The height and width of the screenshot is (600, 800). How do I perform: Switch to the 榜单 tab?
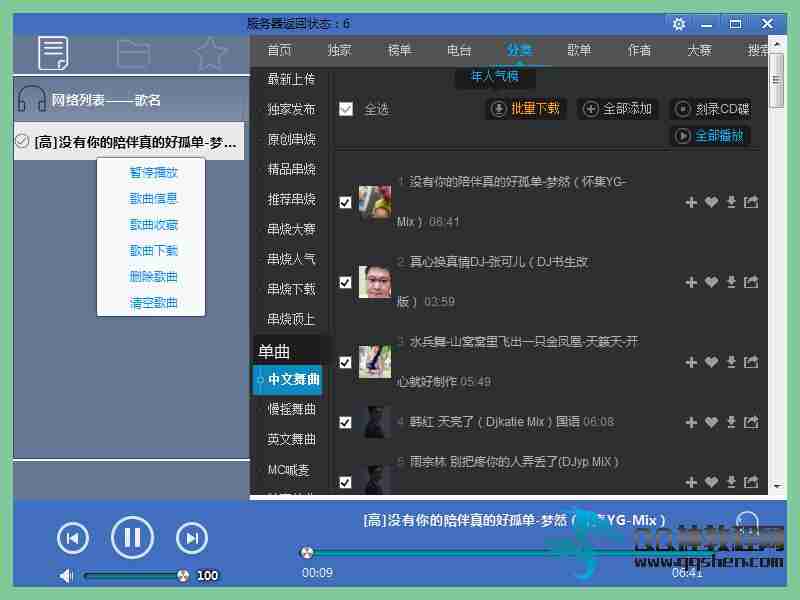point(399,50)
